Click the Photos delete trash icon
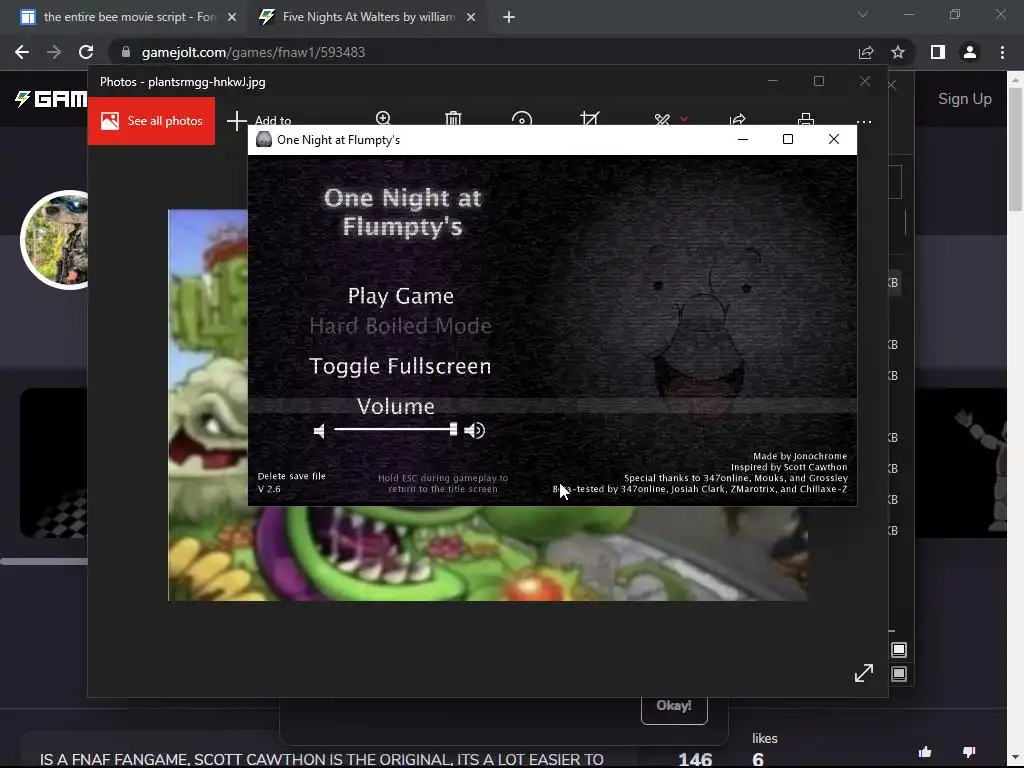This screenshot has height=768, width=1024. (x=453, y=118)
